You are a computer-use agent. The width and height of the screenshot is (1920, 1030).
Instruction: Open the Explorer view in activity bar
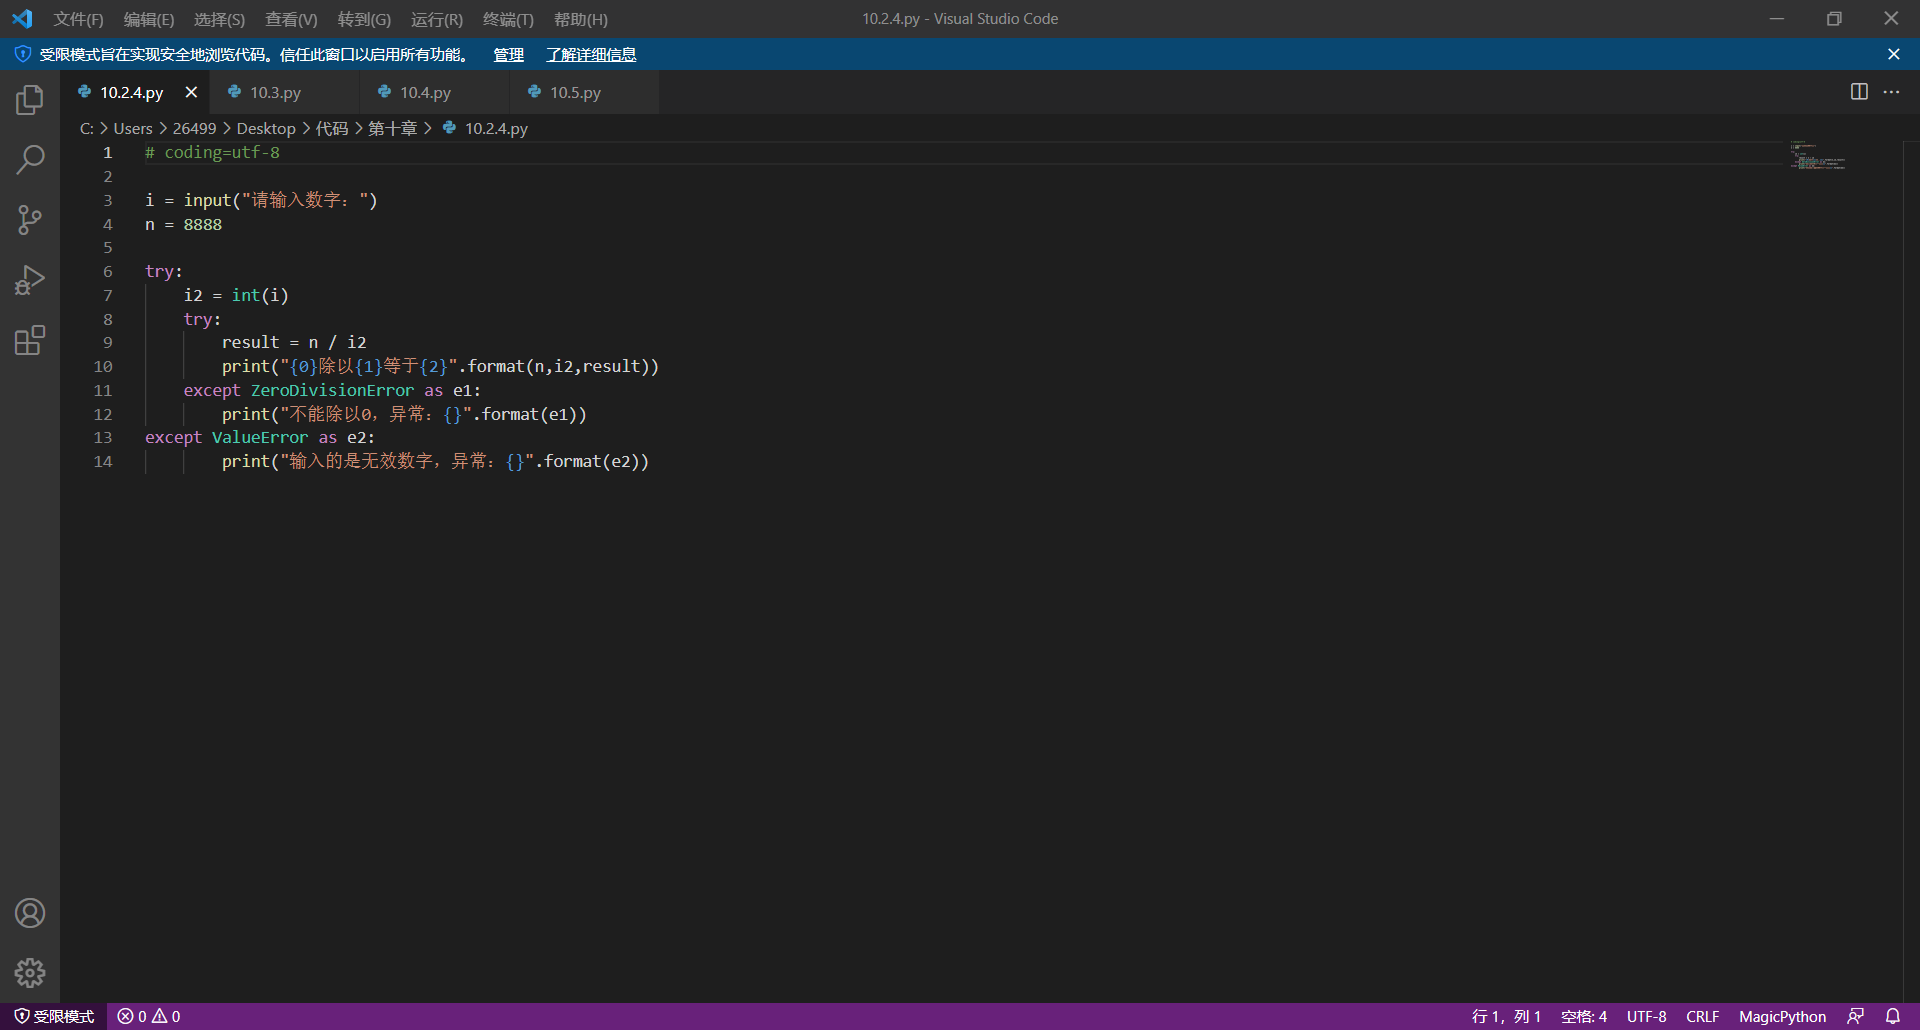click(30, 100)
